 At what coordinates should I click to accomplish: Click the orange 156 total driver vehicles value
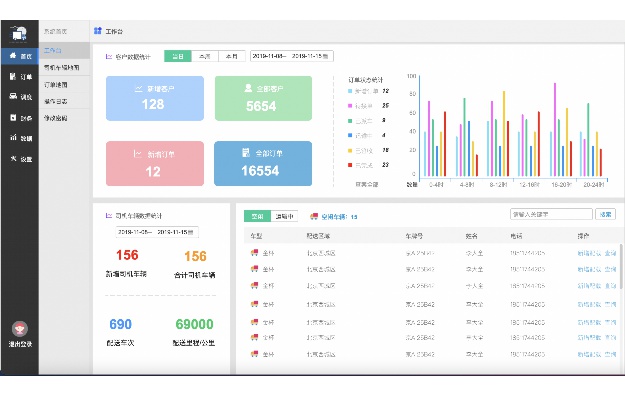coord(195,256)
